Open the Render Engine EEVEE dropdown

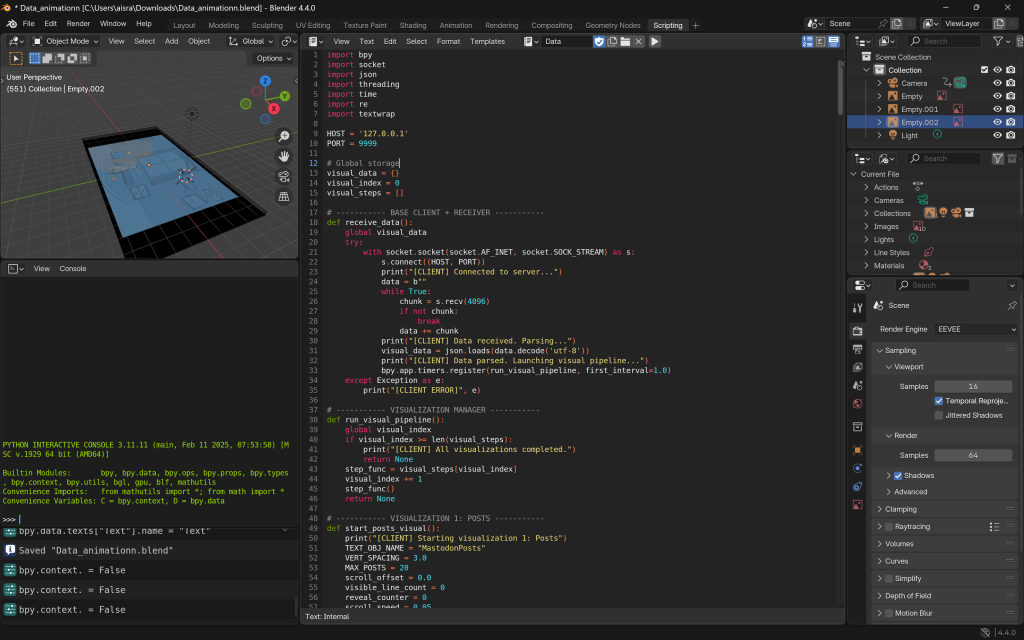[x=976, y=329]
